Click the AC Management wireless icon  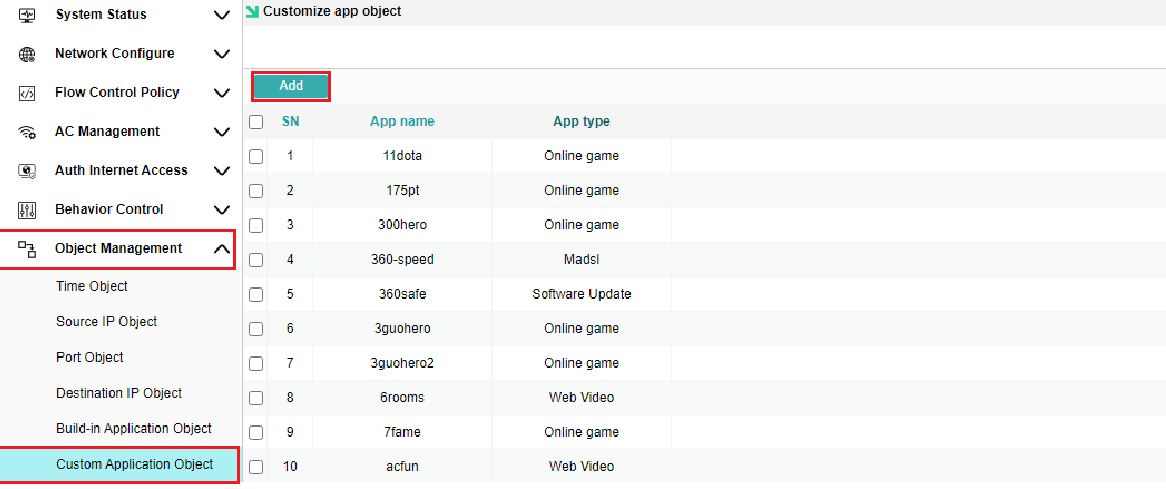pos(27,132)
